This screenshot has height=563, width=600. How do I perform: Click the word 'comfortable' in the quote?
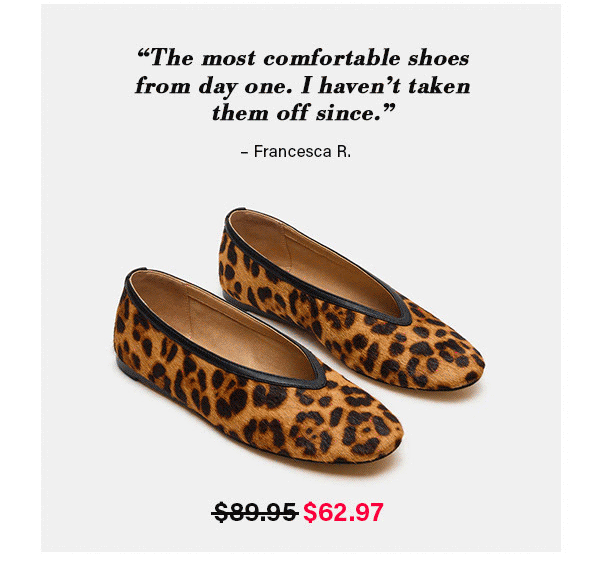pyautogui.click(x=332, y=58)
